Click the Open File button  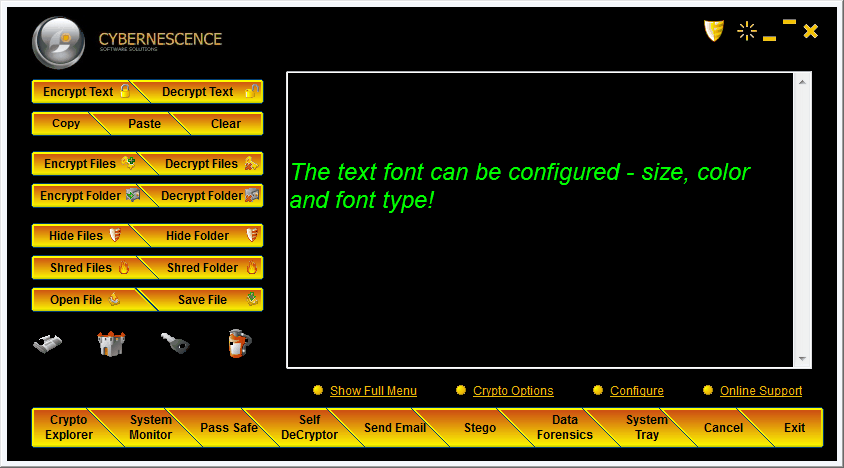[x=89, y=299]
